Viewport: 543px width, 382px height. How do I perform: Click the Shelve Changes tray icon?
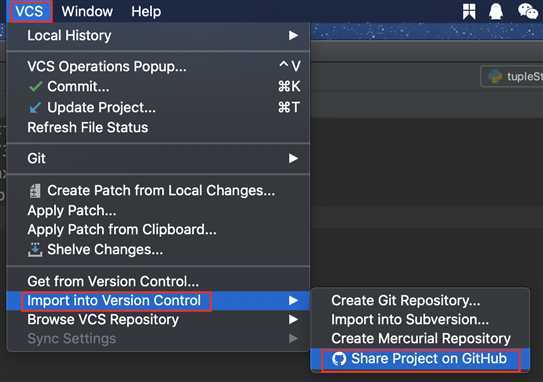(x=35, y=250)
